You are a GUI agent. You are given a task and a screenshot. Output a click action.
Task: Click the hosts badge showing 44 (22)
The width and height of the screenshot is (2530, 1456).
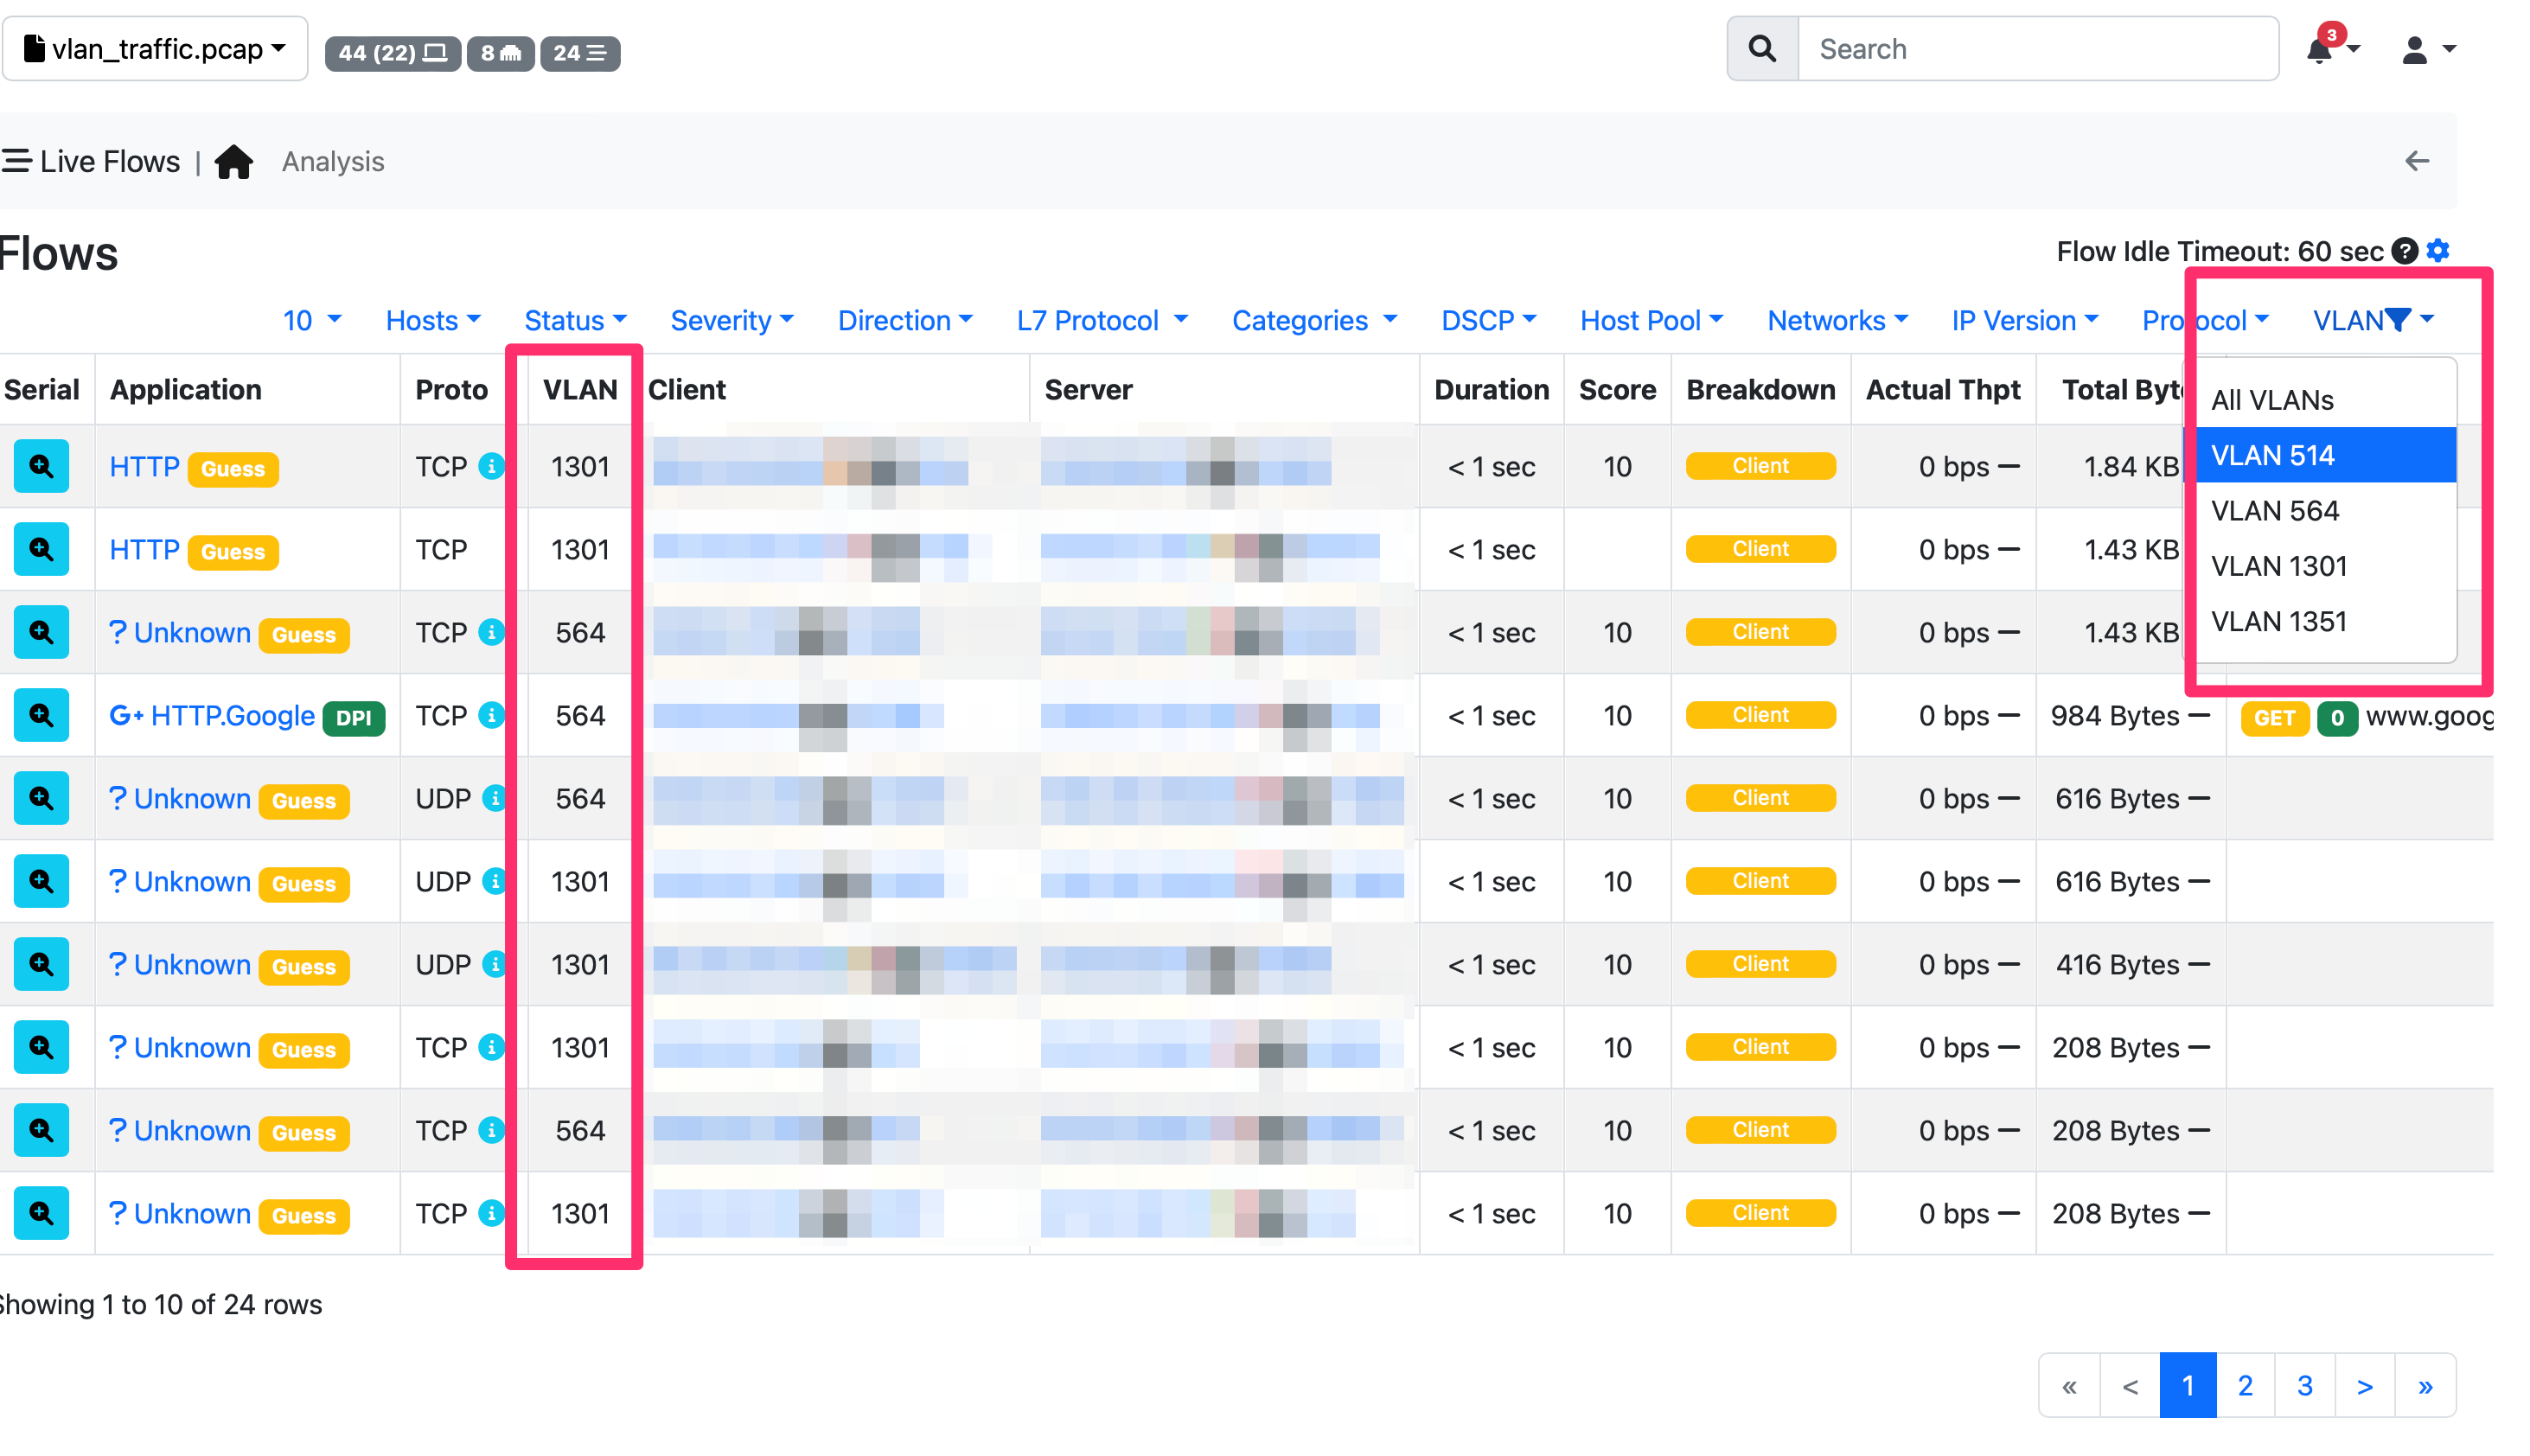392,53
